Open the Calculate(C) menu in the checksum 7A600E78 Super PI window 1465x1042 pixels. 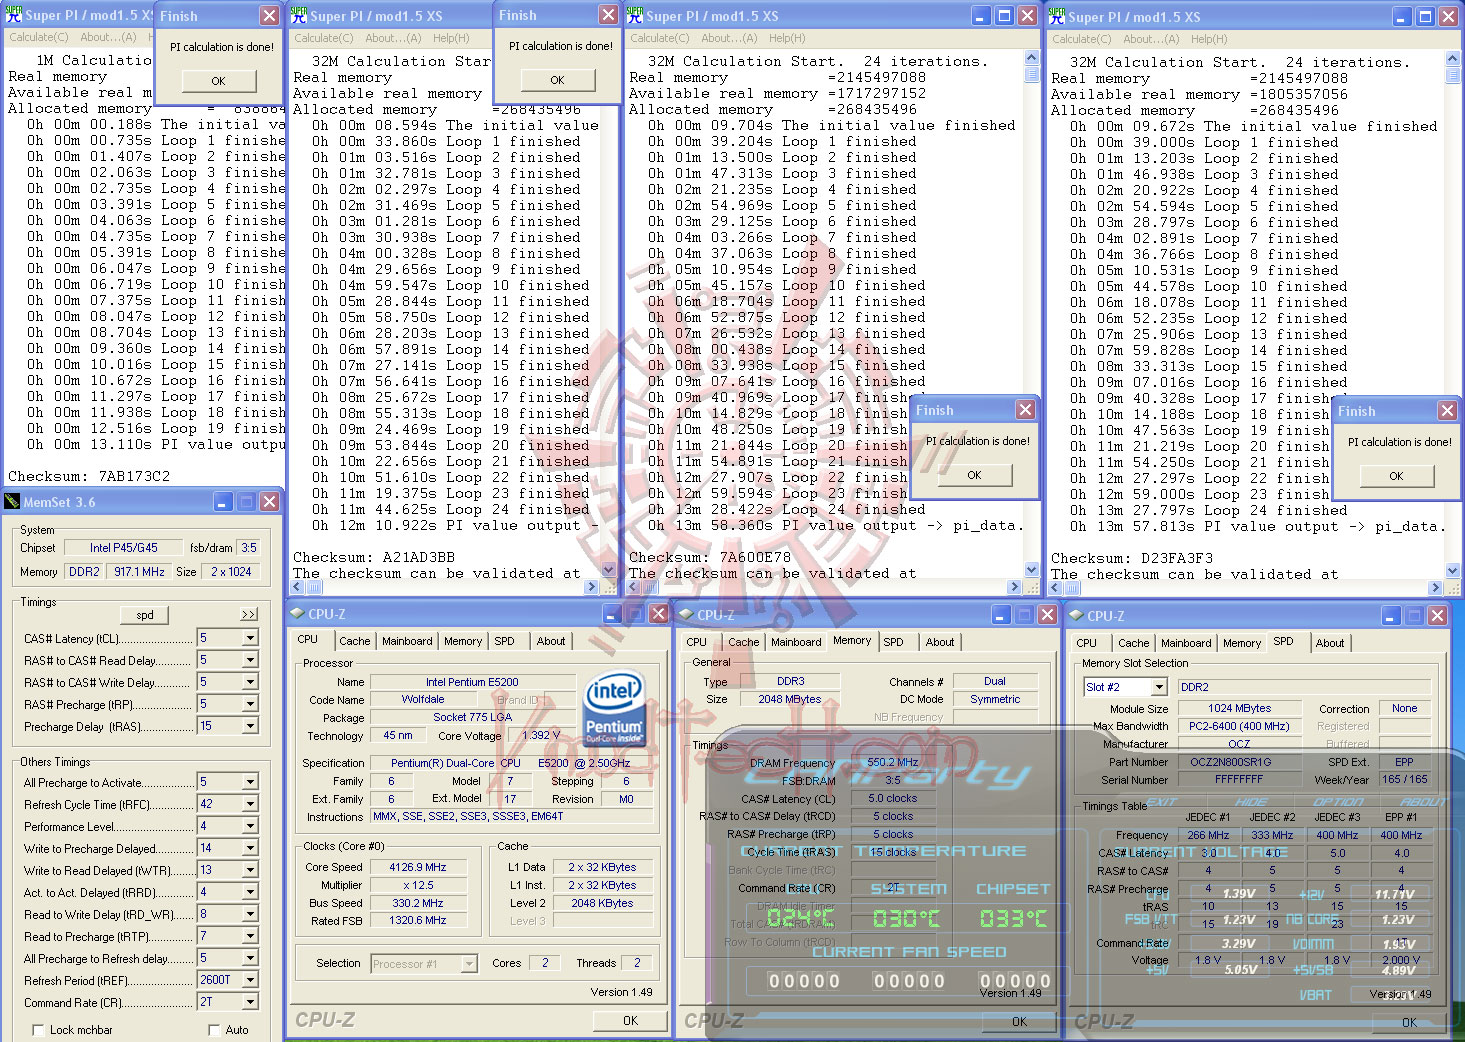[659, 38]
